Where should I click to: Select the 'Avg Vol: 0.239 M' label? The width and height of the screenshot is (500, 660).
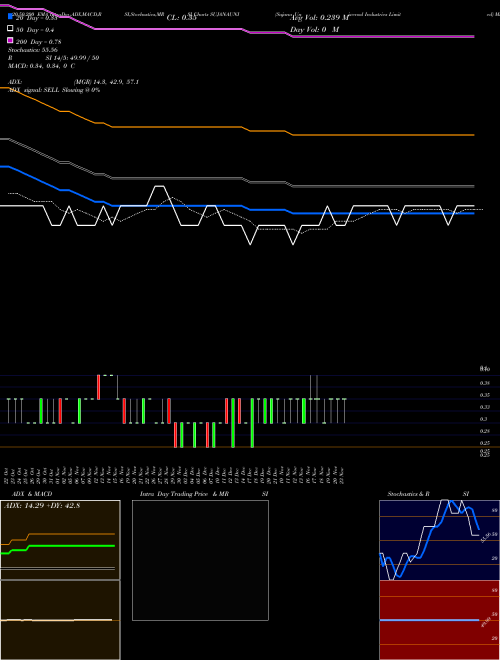pos(319,18)
